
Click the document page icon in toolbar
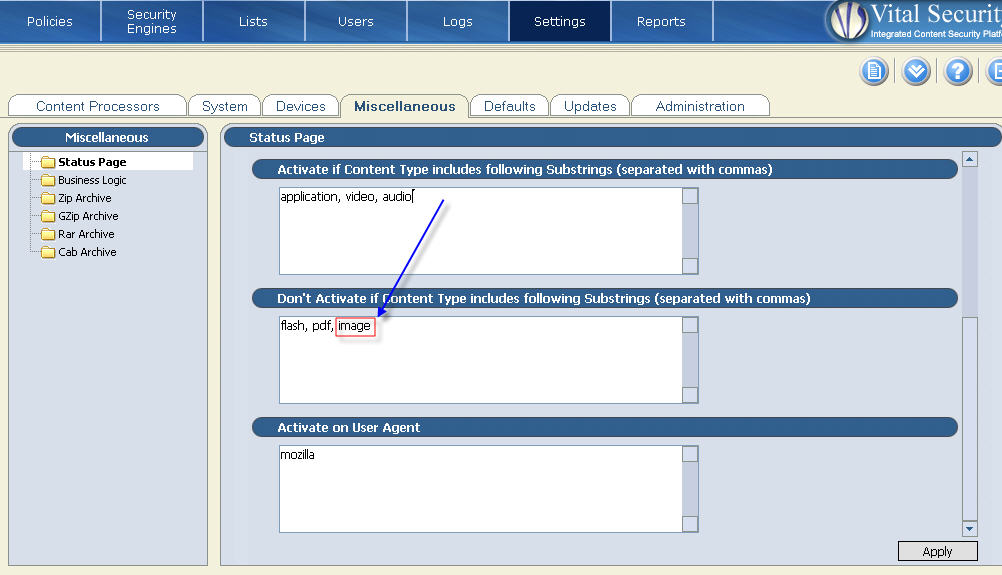point(874,71)
